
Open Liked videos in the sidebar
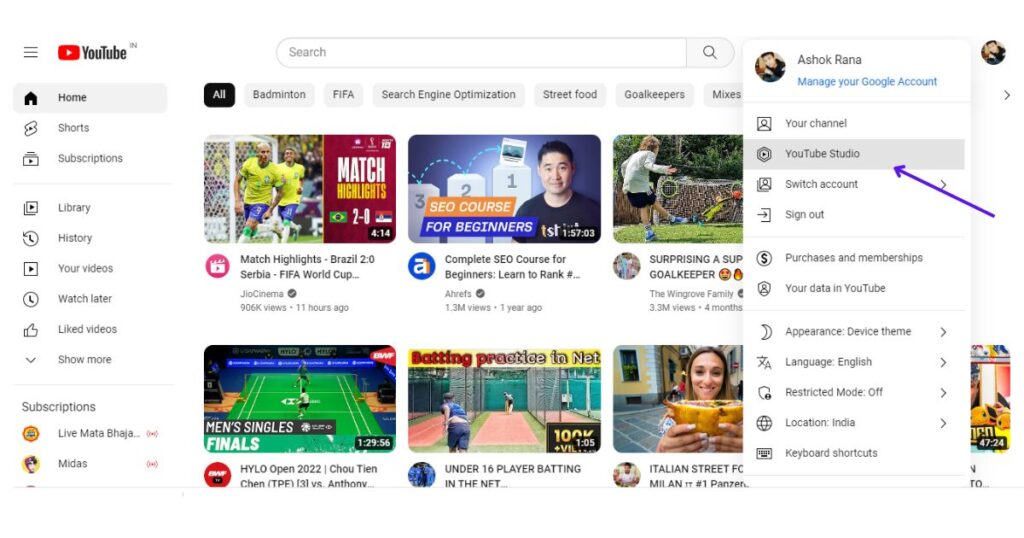click(89, 330)
